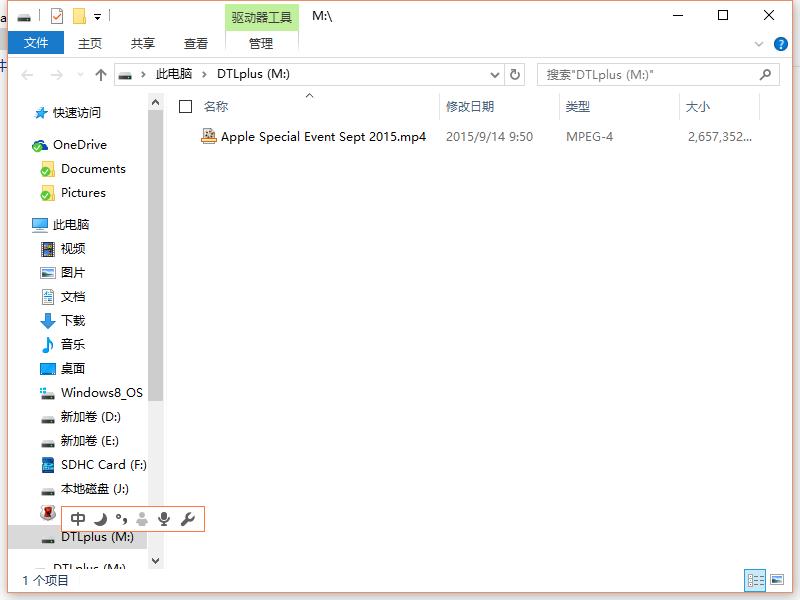Click the New Folder icon in the title bar
This screenshot has height=600, width=800.
[x=79, y=15]
